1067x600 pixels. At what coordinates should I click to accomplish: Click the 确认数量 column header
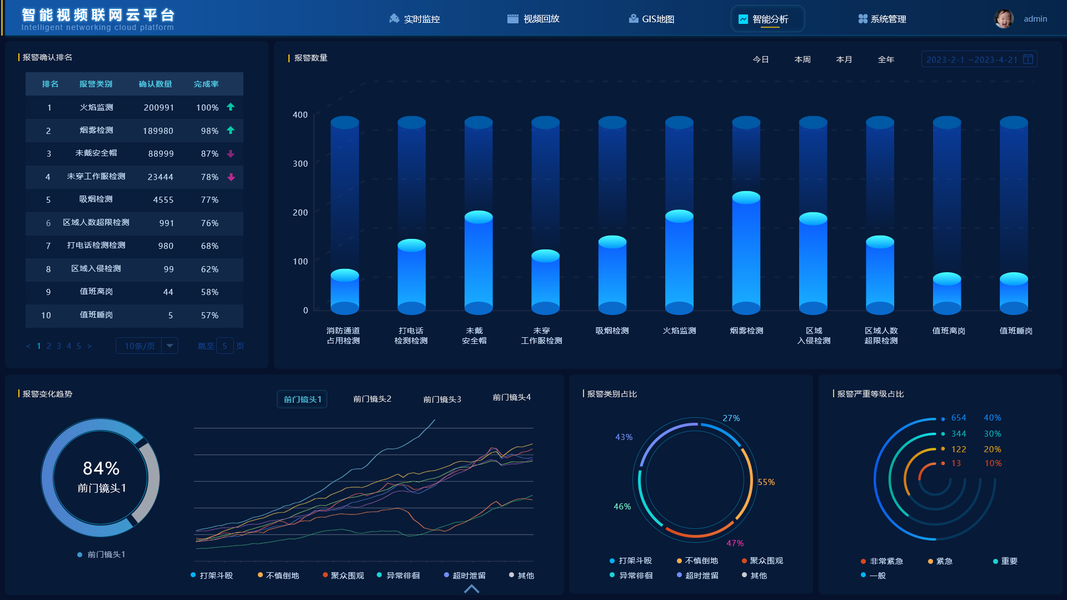click(155, 84)
